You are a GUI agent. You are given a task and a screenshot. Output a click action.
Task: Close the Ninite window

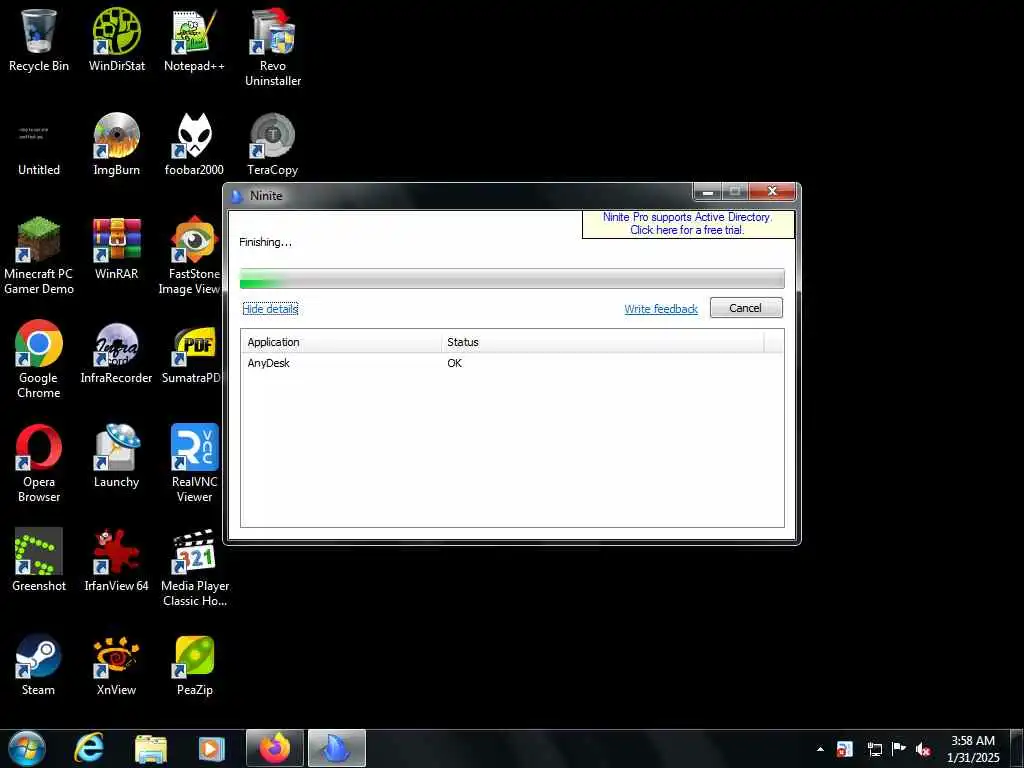(772, 191)
